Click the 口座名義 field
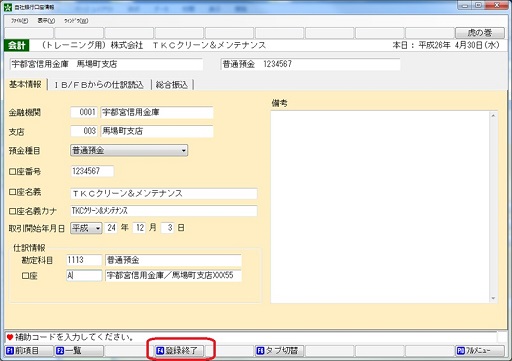Viewport: 512px width, 361px height. [164, 193]
